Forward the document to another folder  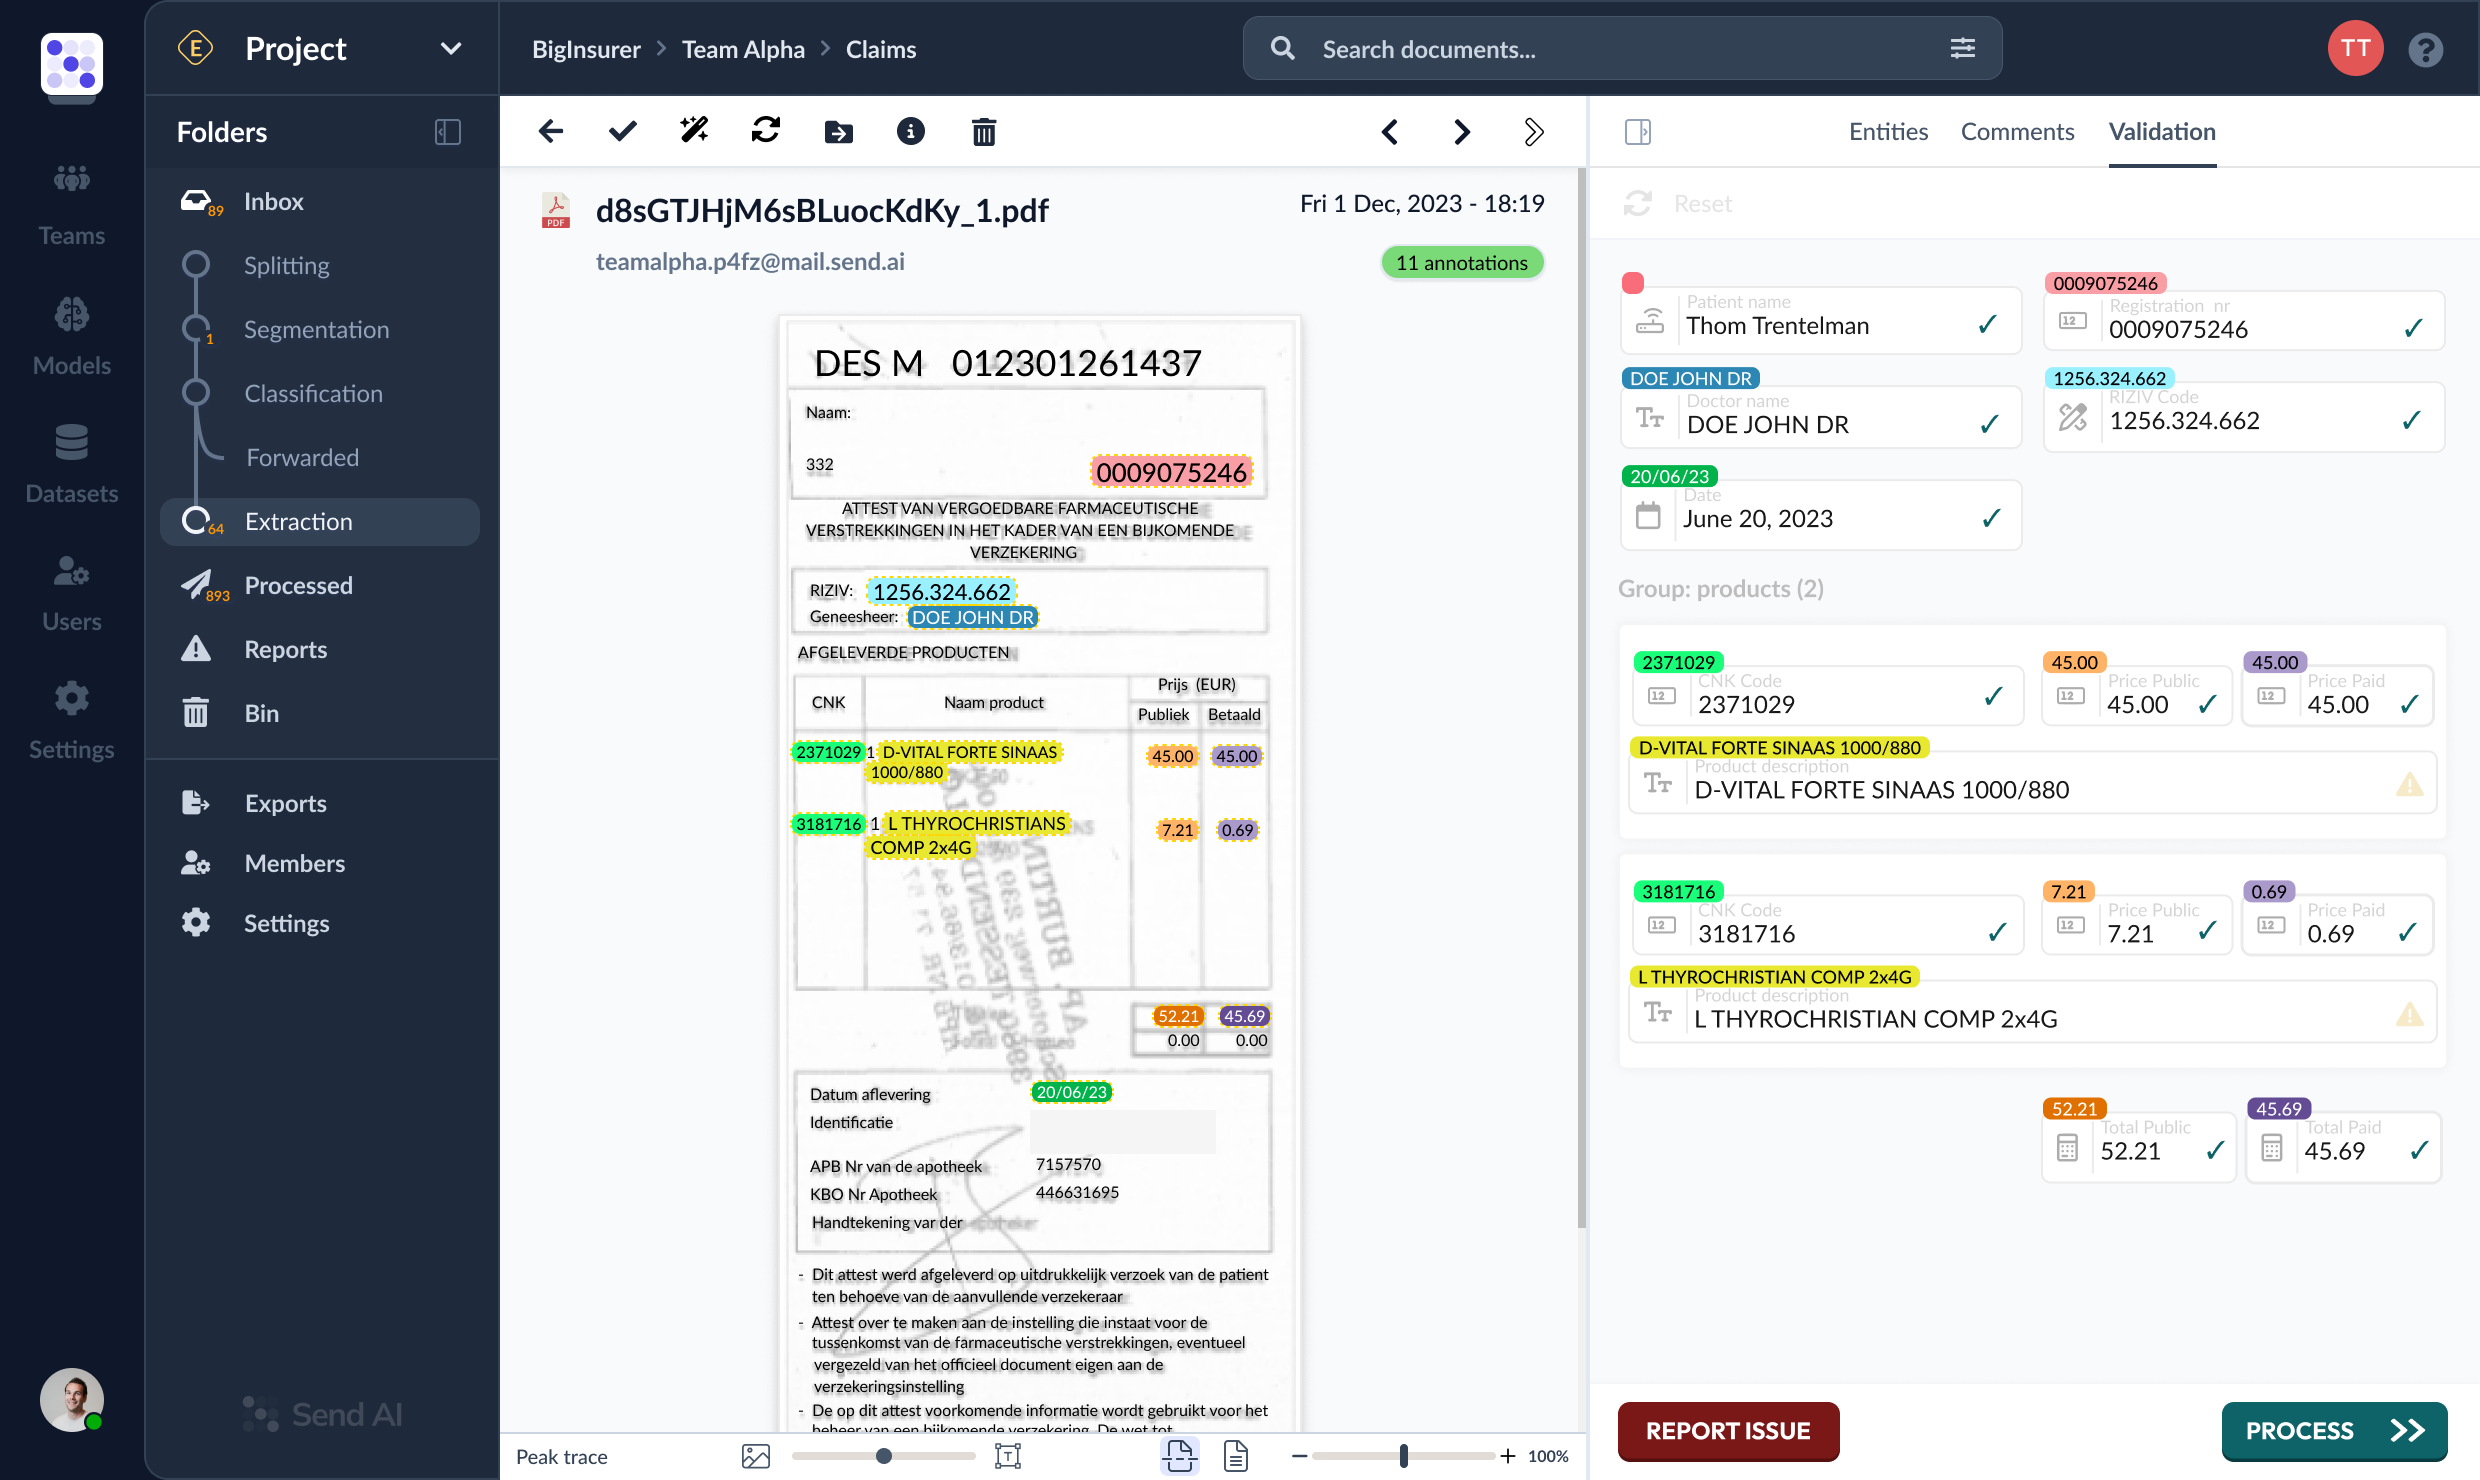click(x=838, y=130)
